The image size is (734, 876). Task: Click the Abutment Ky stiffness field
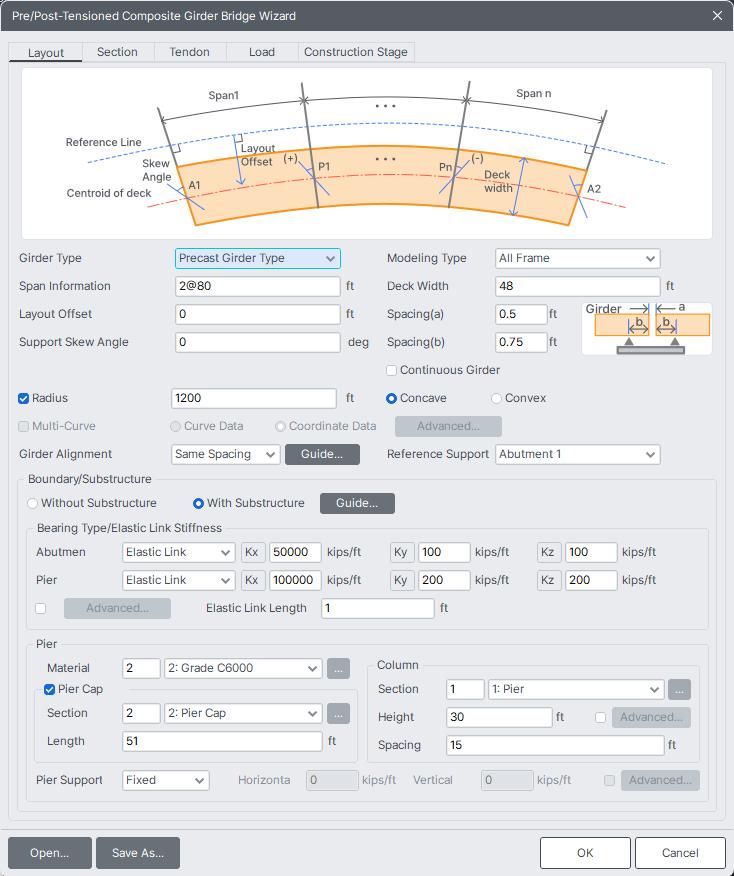444,552
